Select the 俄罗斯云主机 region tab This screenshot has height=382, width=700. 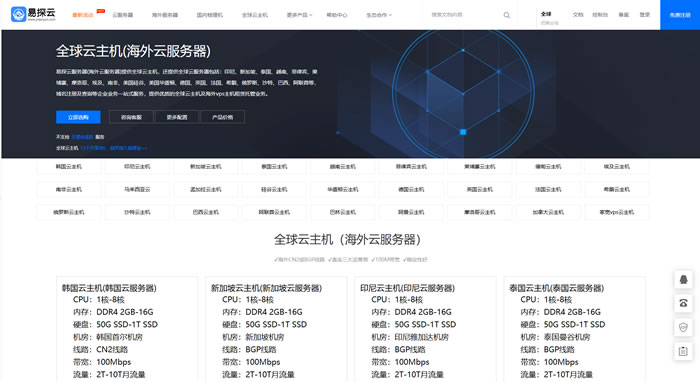click(69, 212)
